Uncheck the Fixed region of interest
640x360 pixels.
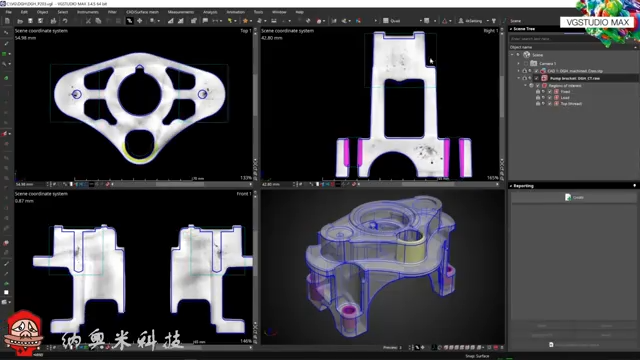coord(549,92)
